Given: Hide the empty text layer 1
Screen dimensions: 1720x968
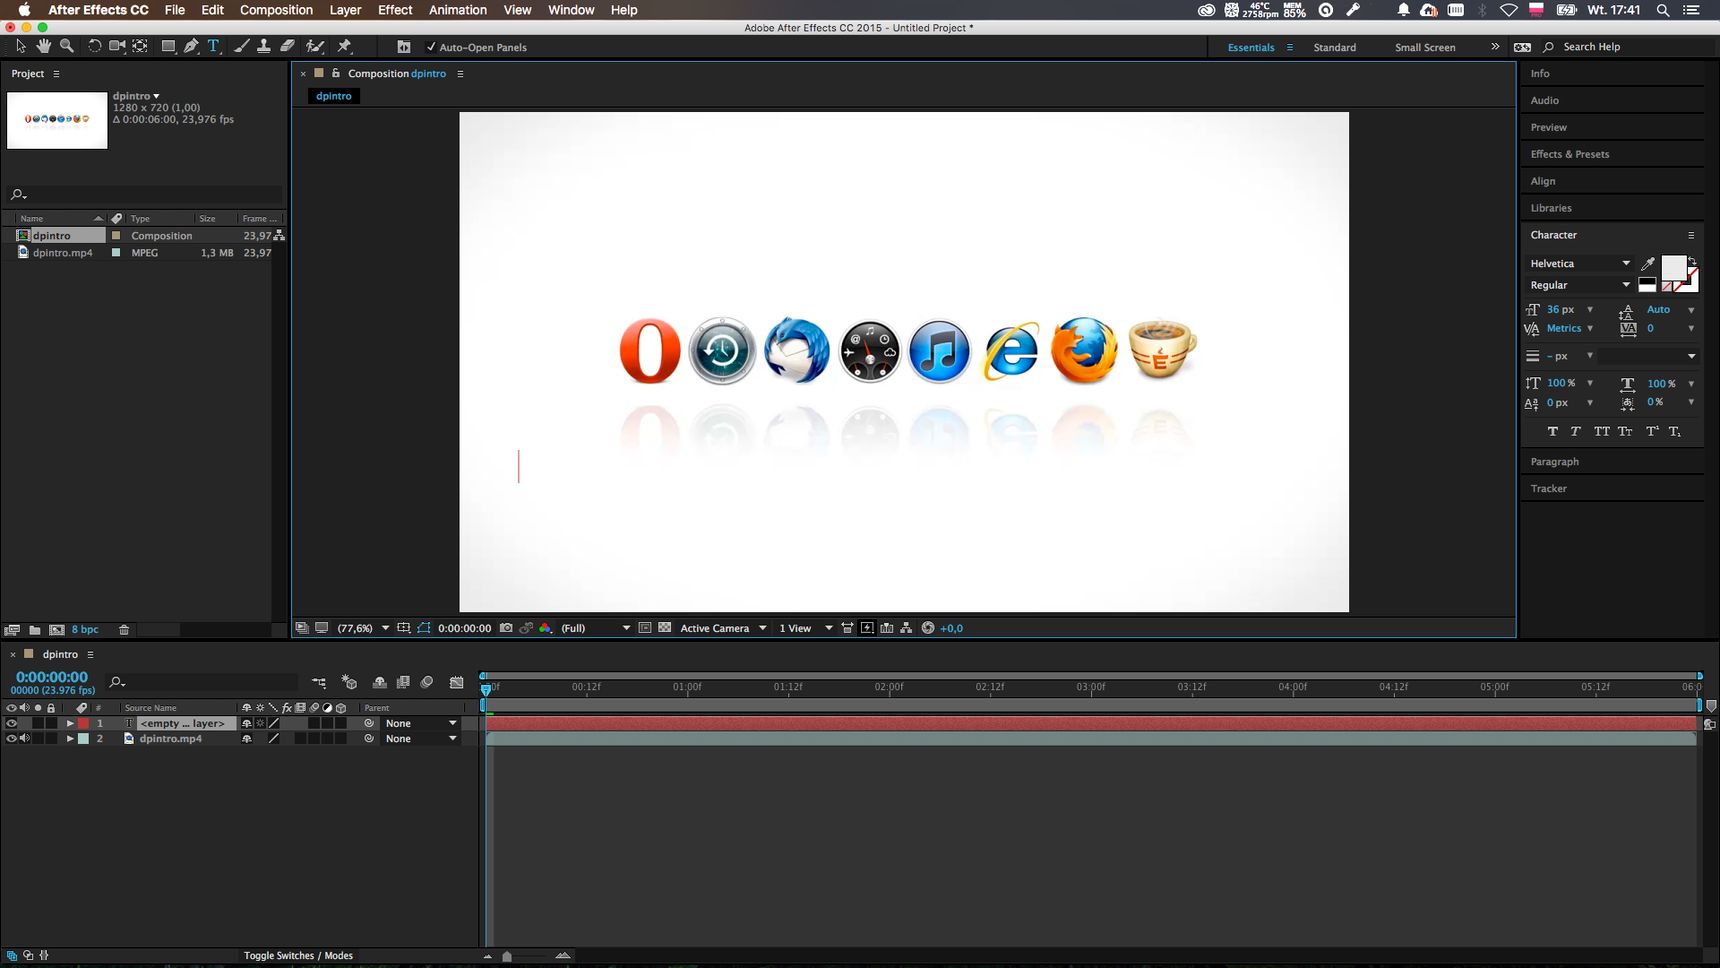Looking at the screenshot, I should (11, 723).
